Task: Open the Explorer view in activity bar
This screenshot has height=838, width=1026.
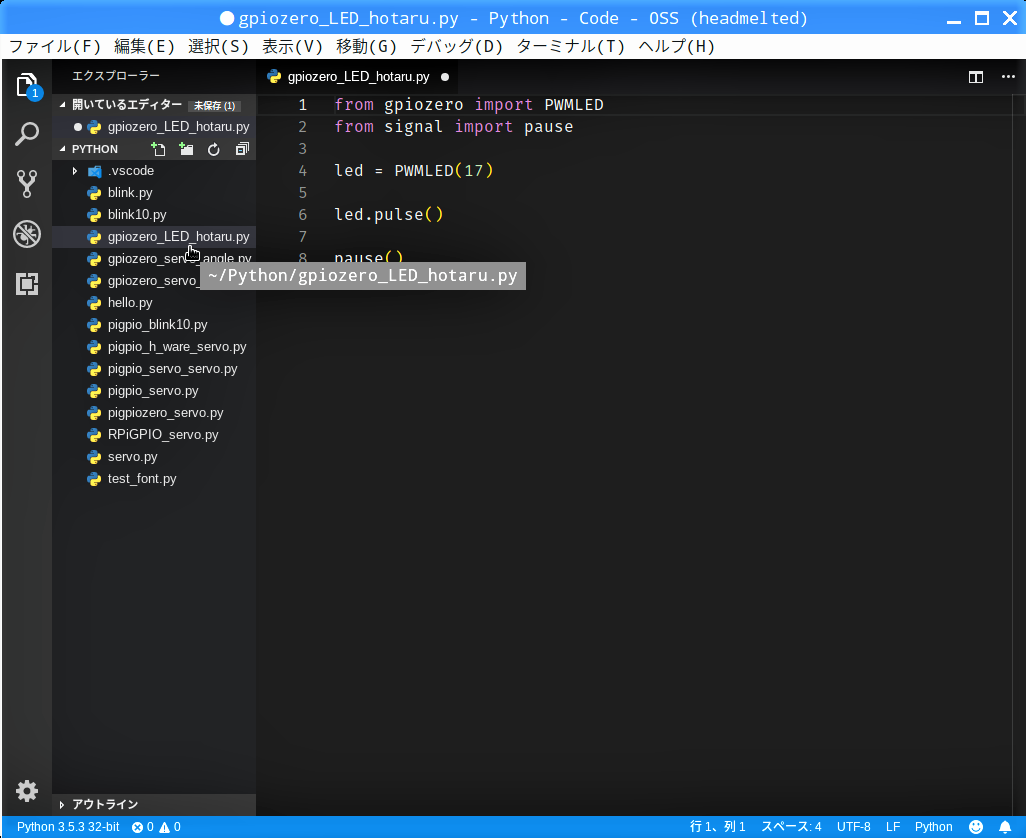Action: point(27,85)
